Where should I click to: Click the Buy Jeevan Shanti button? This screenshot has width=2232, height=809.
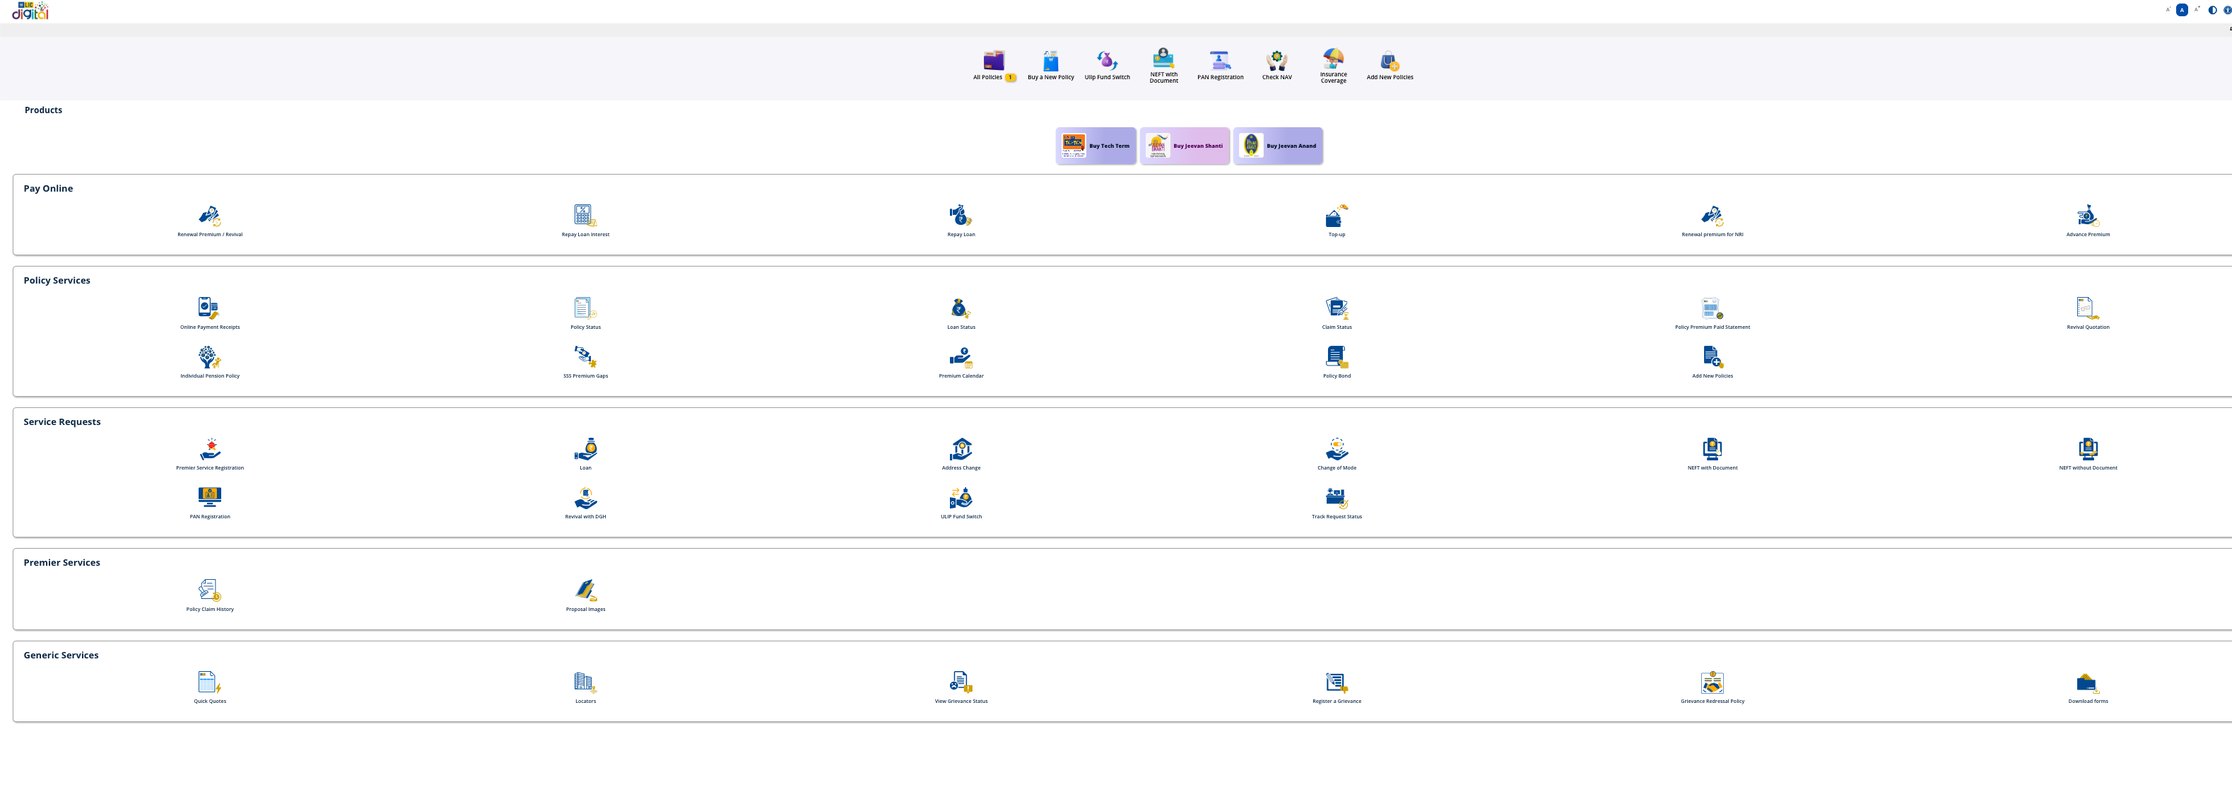point(1185,146)
